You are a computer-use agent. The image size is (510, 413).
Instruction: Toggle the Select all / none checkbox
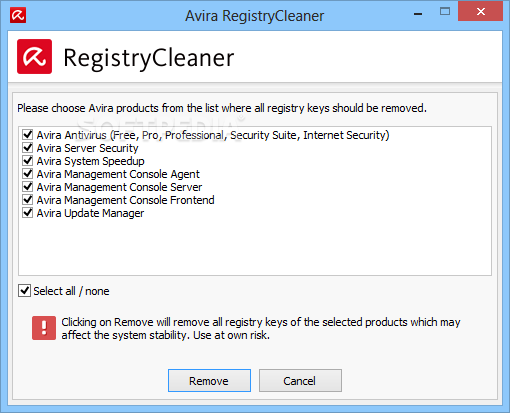pyautogui.click(x=25, y=291)
